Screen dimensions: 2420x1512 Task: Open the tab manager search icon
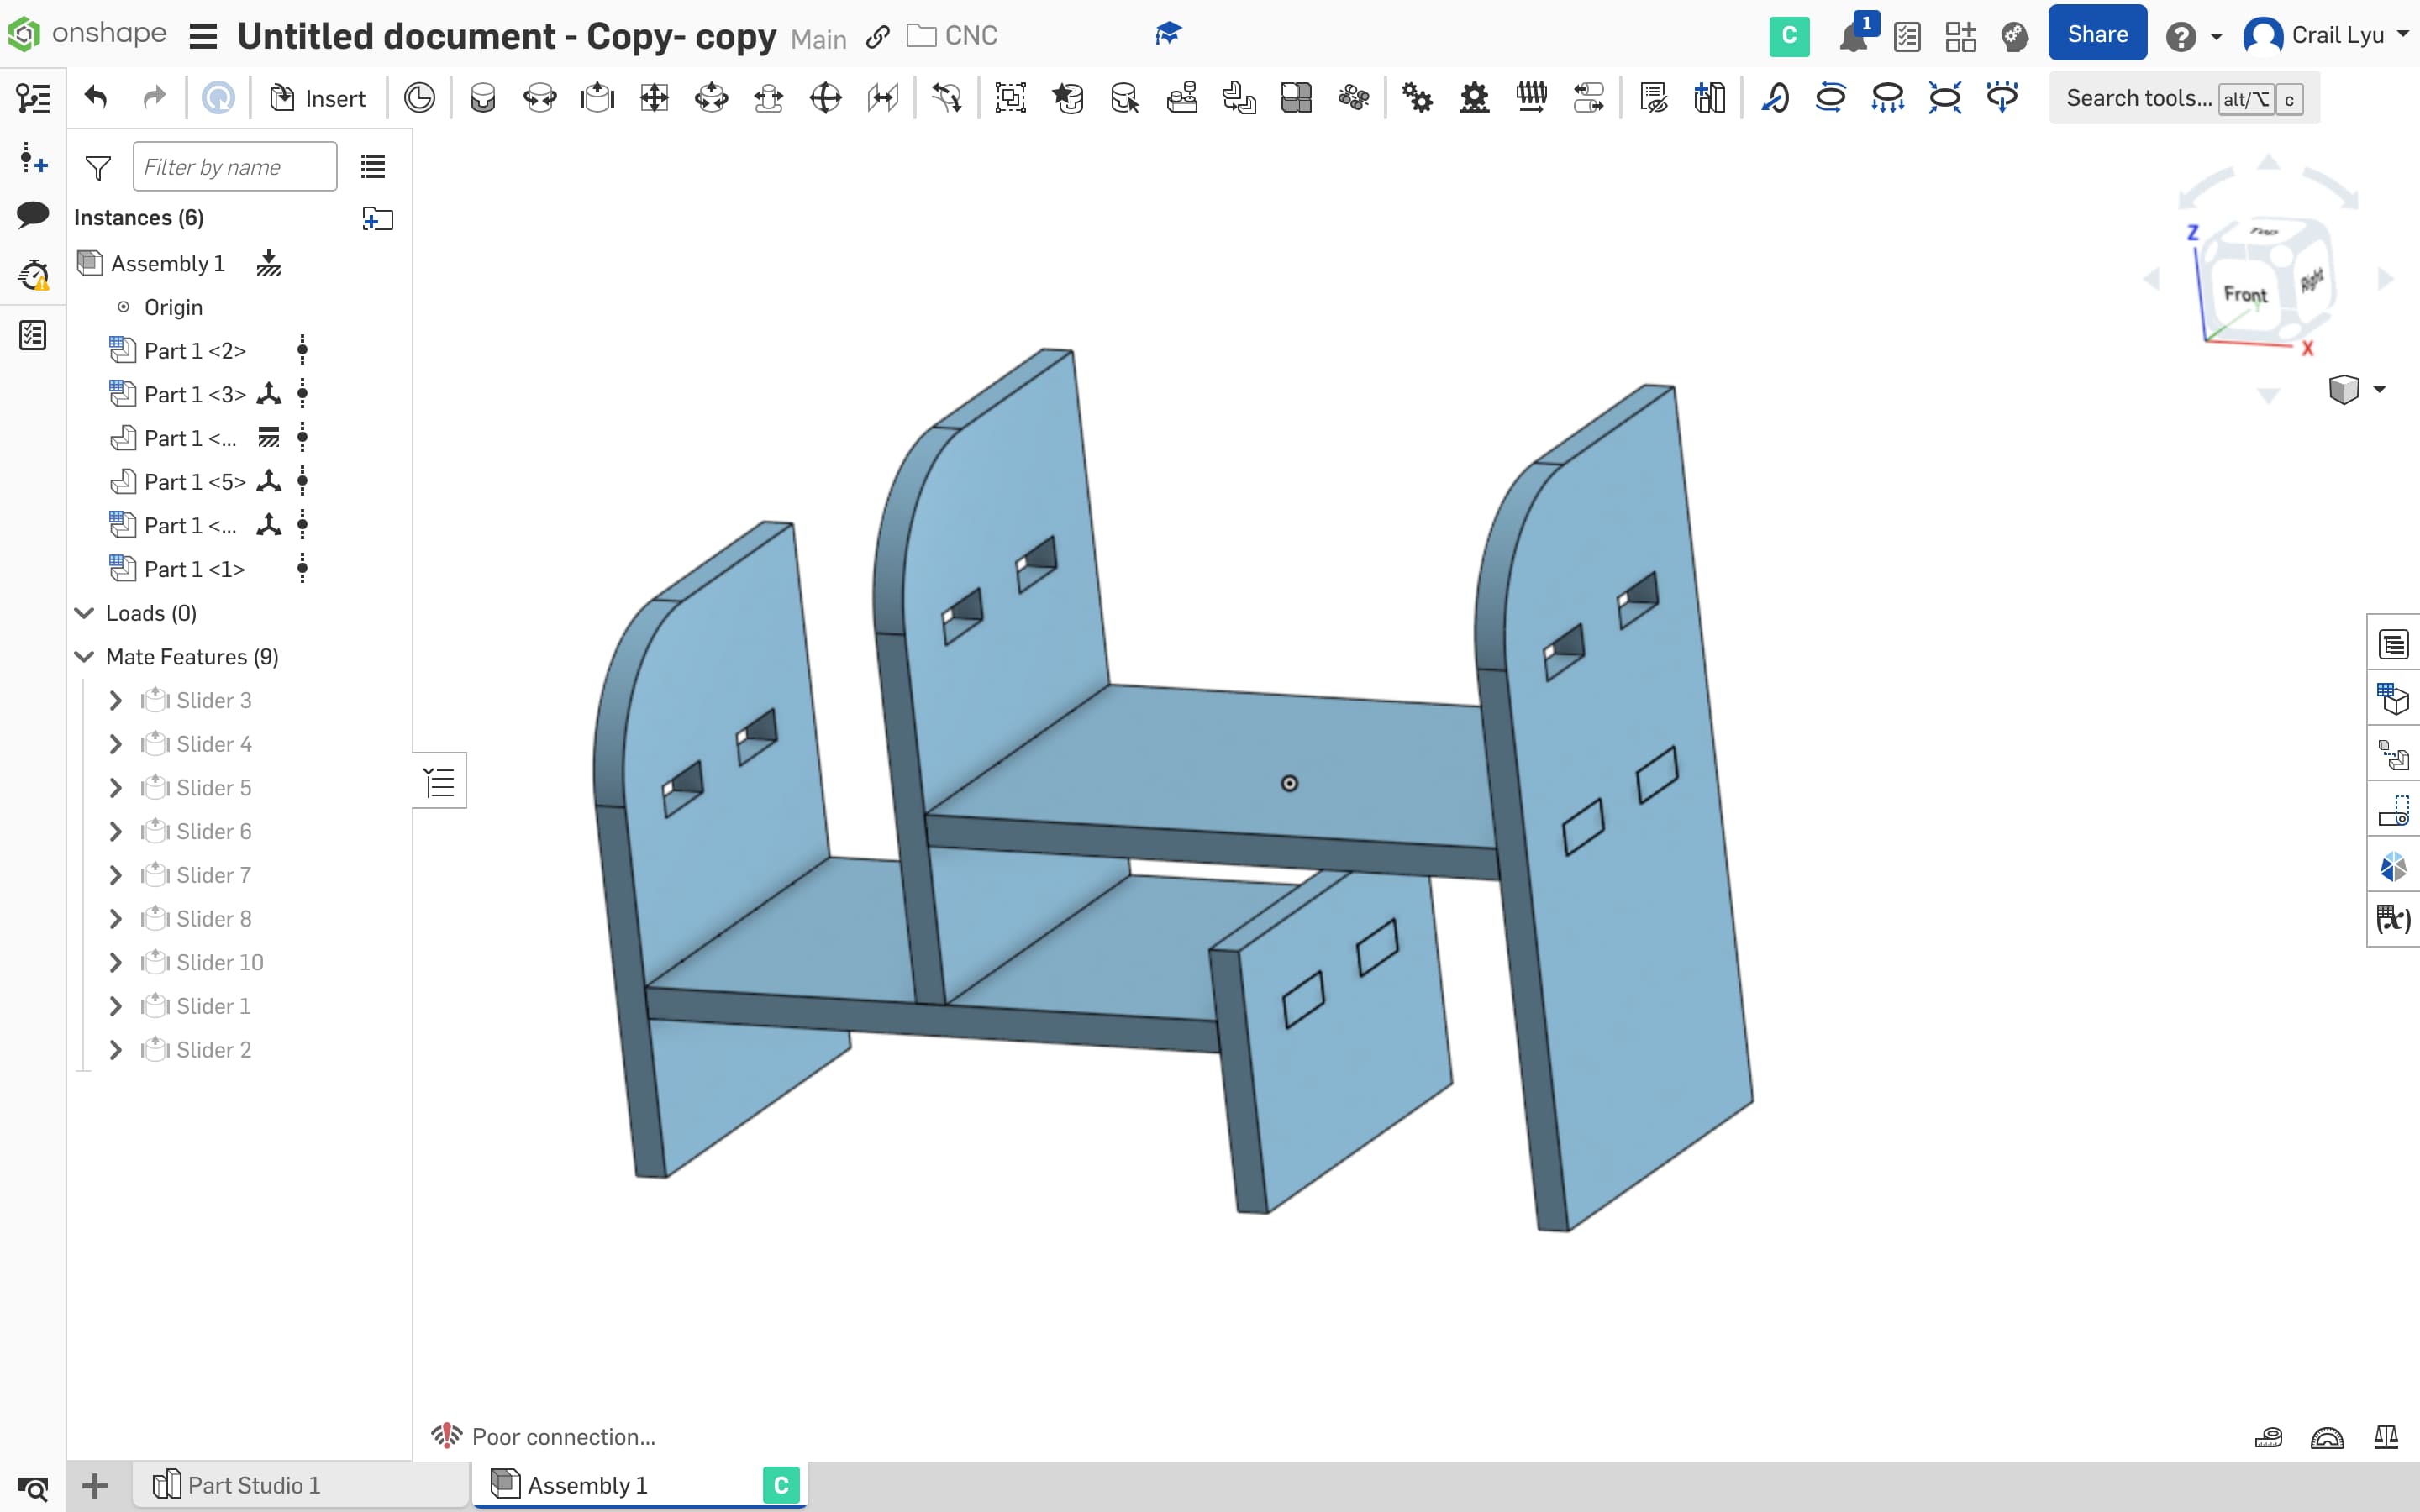[x=32, y=1488]
